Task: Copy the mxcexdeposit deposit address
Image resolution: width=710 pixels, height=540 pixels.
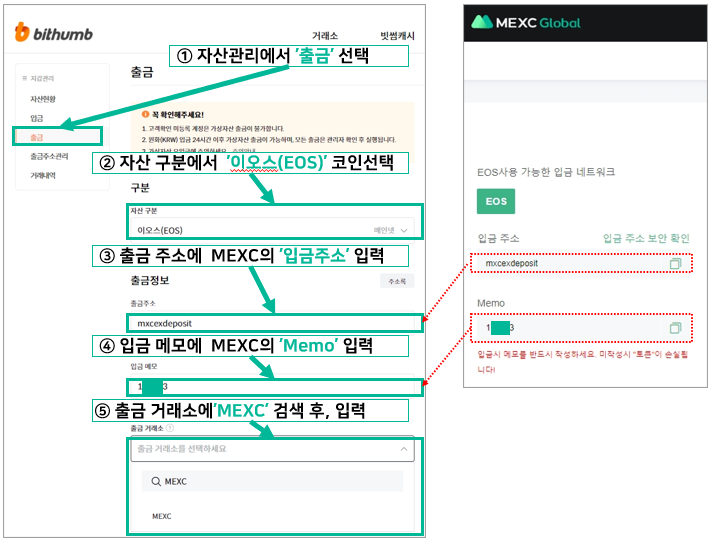Action: [x=675, y=263]
